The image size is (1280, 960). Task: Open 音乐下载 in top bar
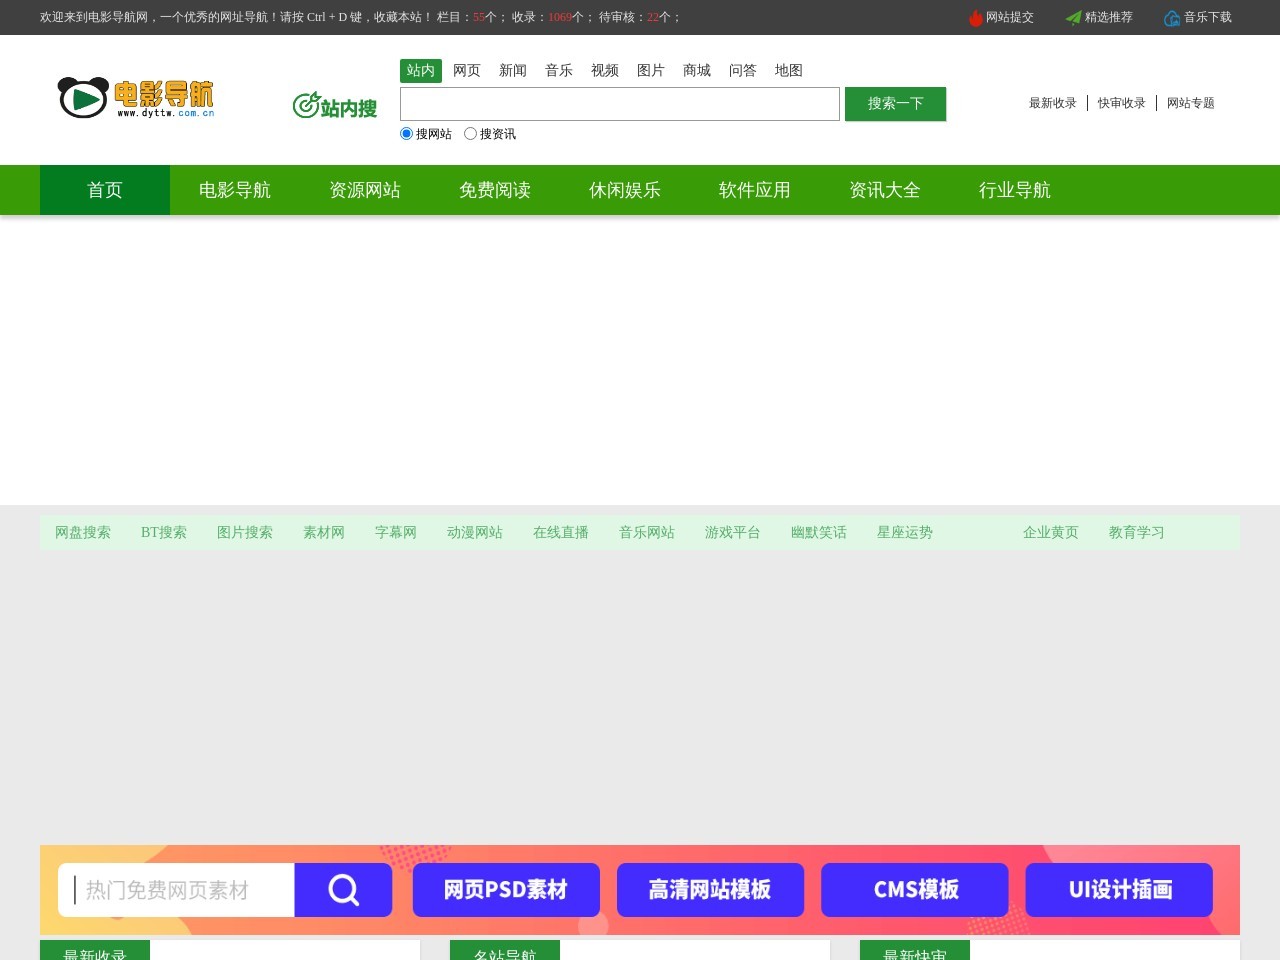pos(1208,17)
